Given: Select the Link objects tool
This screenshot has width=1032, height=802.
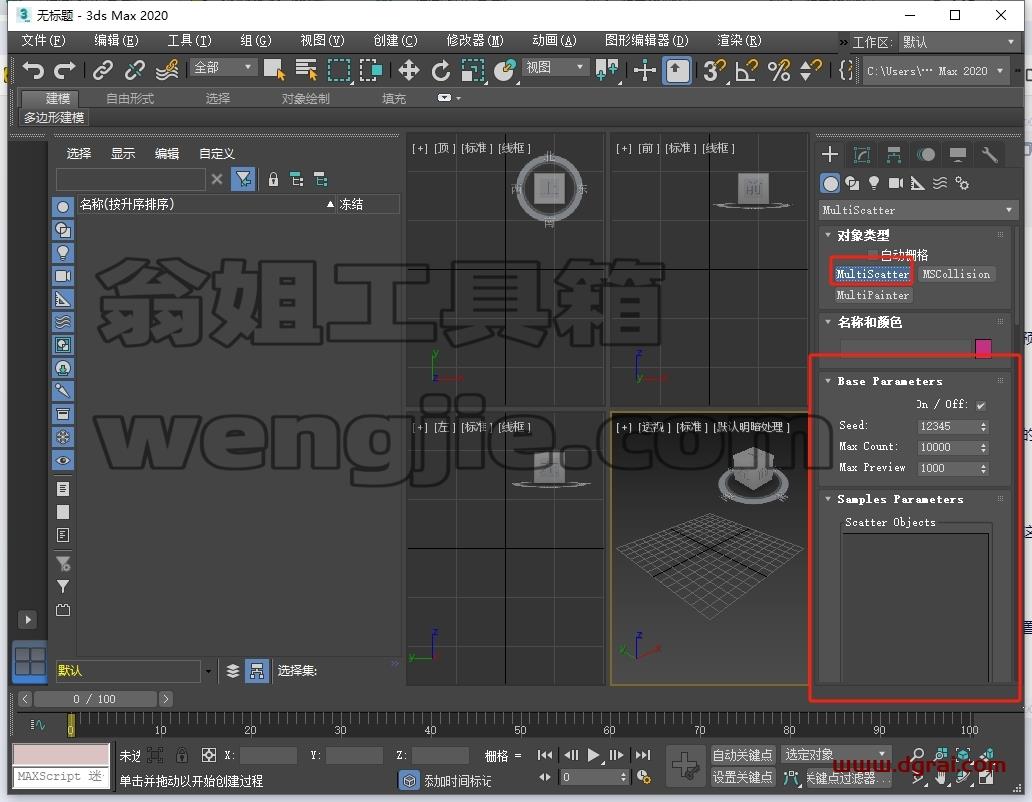Looking at the screenshot, I should pos(103,70).
